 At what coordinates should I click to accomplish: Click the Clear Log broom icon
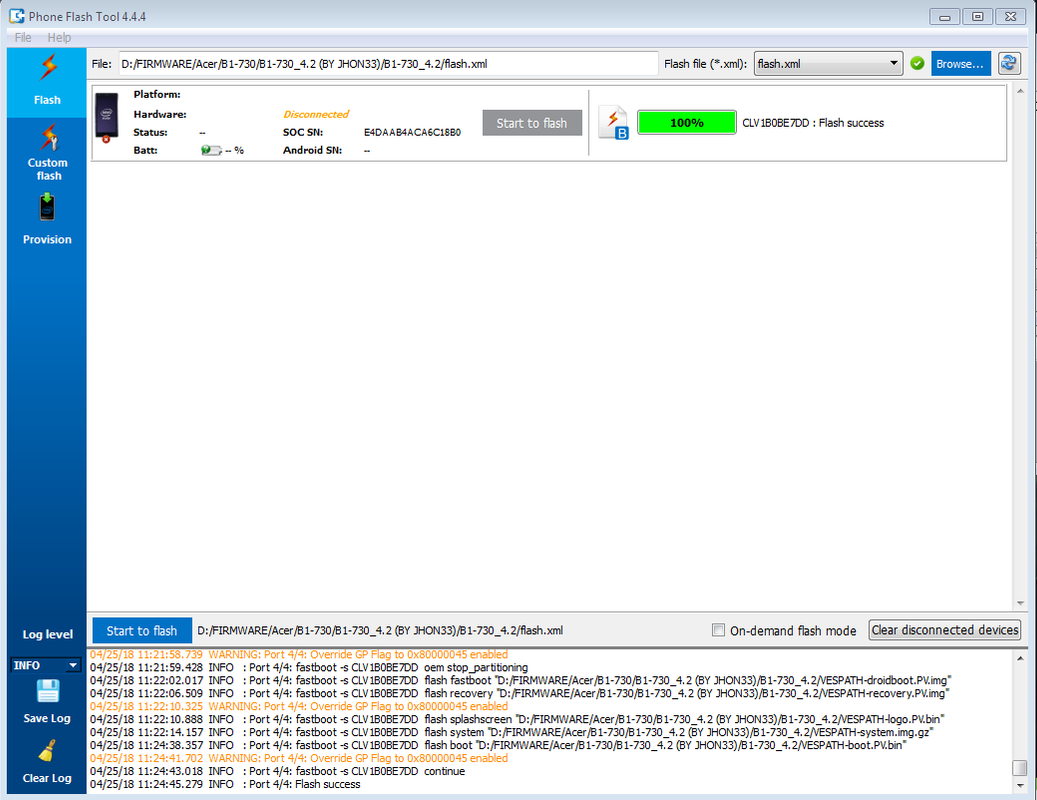(47, 751)
